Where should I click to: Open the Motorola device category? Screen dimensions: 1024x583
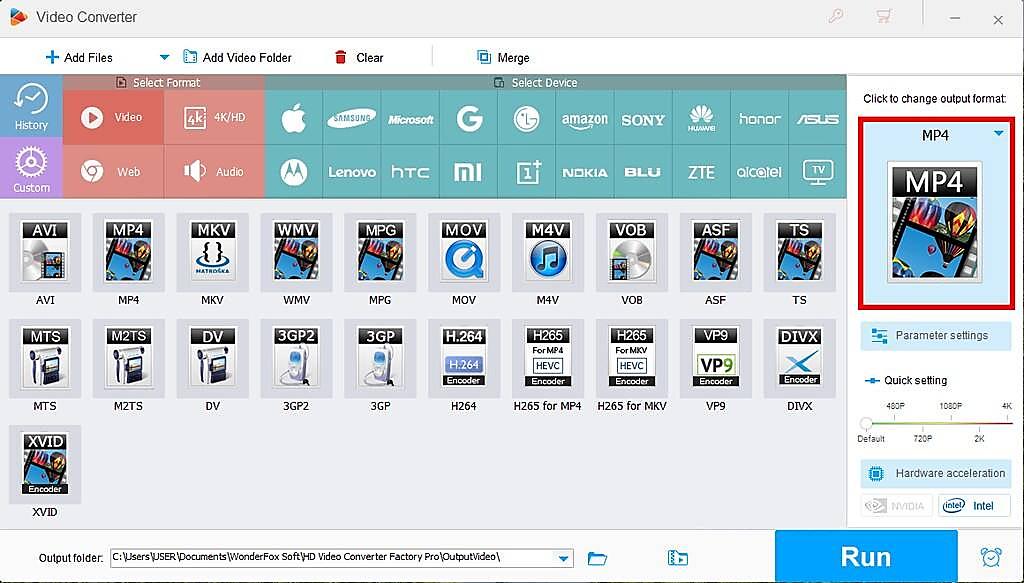294,172
